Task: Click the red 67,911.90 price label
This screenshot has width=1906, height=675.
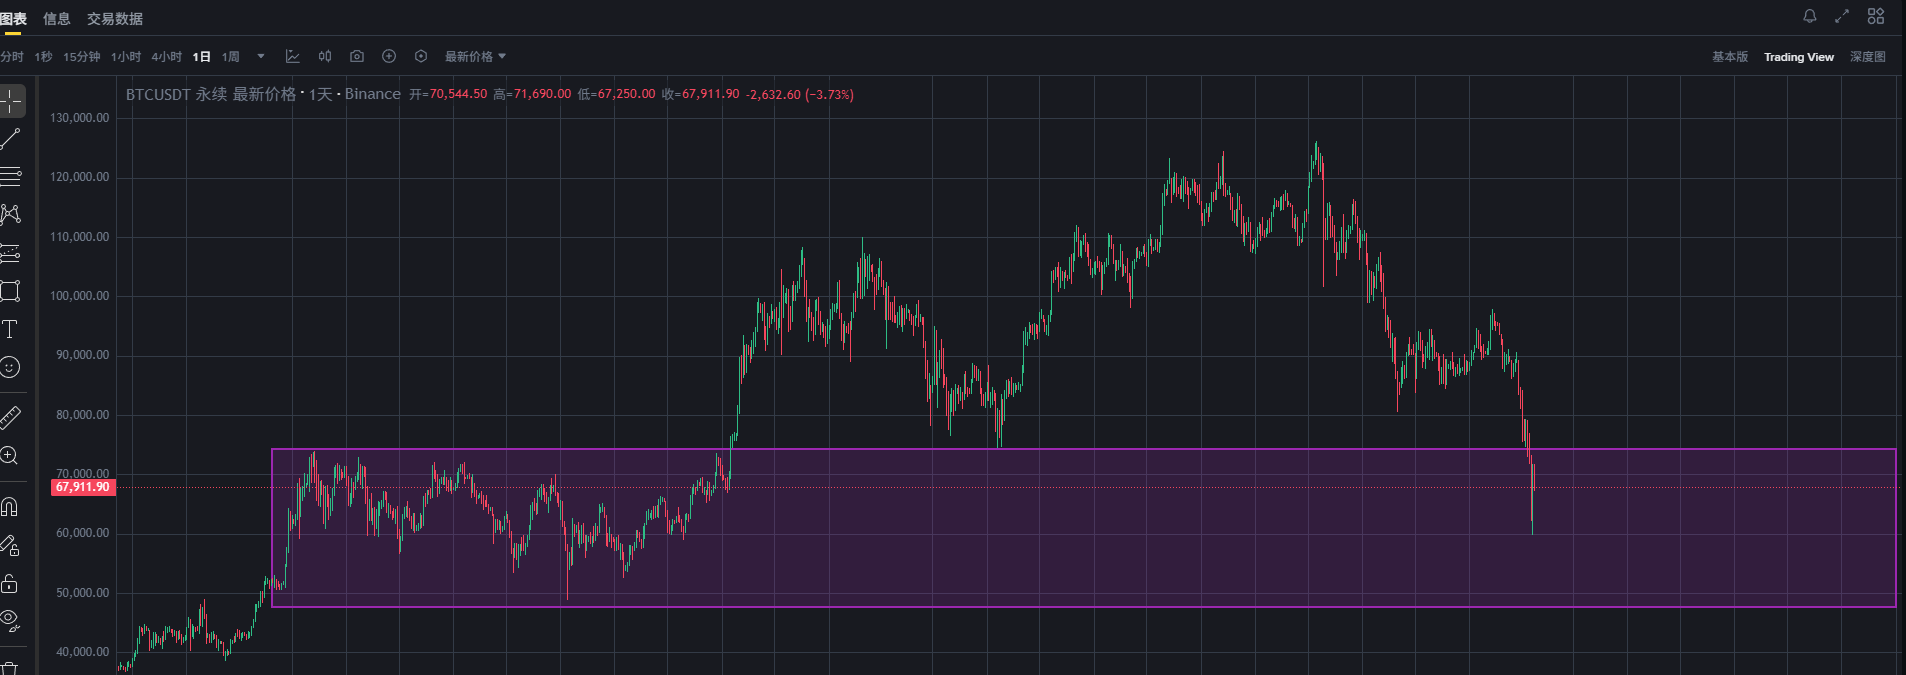Action: coord(83,487)
